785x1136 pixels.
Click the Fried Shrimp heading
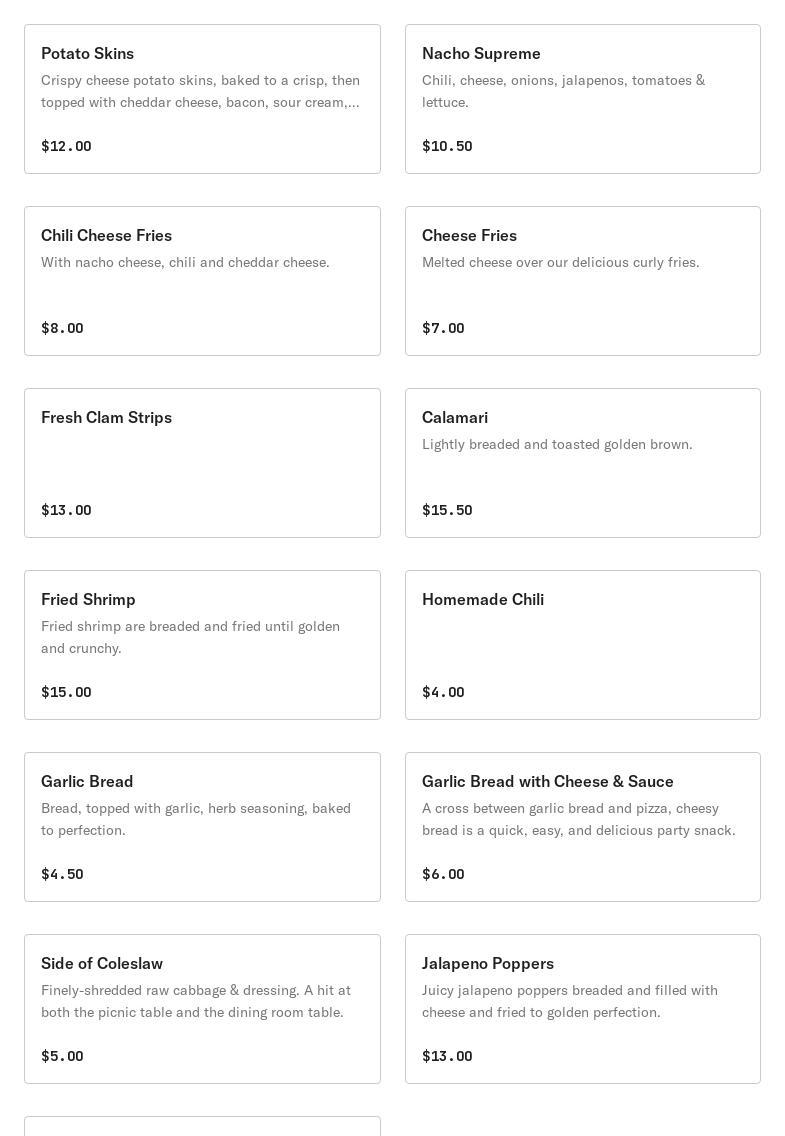88,599
